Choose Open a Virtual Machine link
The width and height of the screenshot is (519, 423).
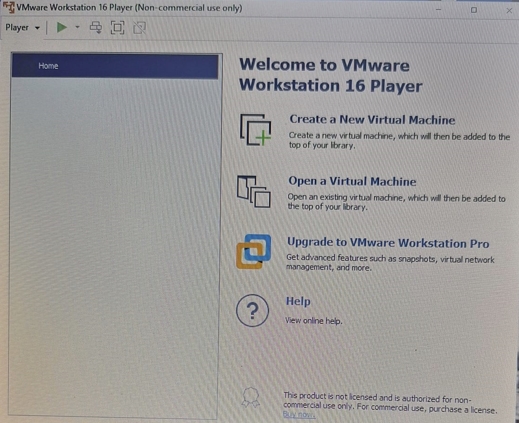pos(352,181)
